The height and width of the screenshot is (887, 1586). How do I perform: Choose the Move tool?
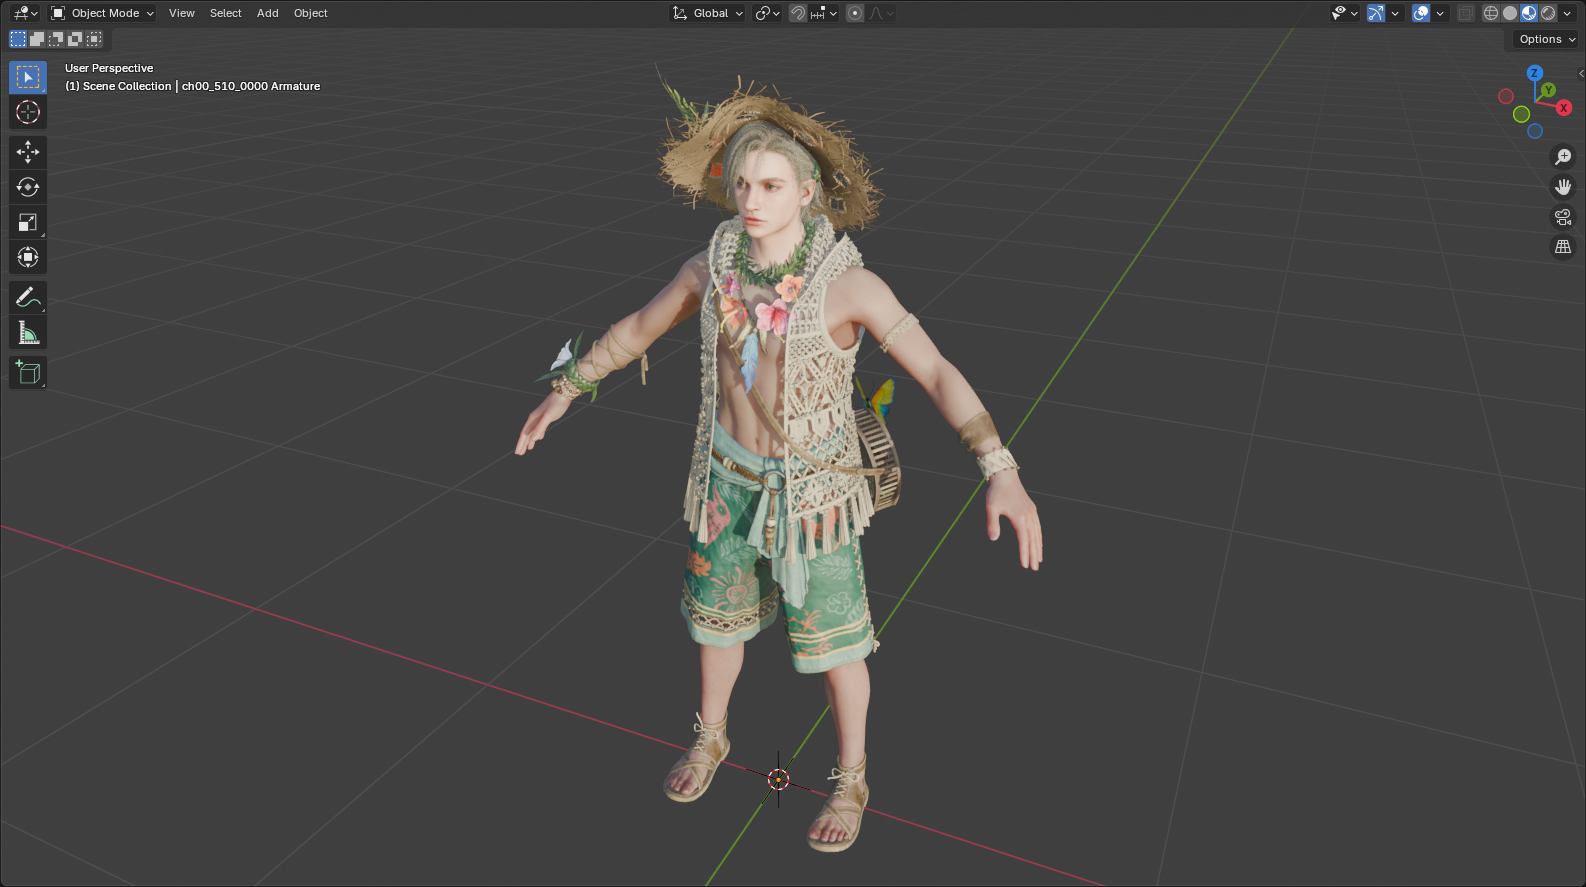point(28,152)
